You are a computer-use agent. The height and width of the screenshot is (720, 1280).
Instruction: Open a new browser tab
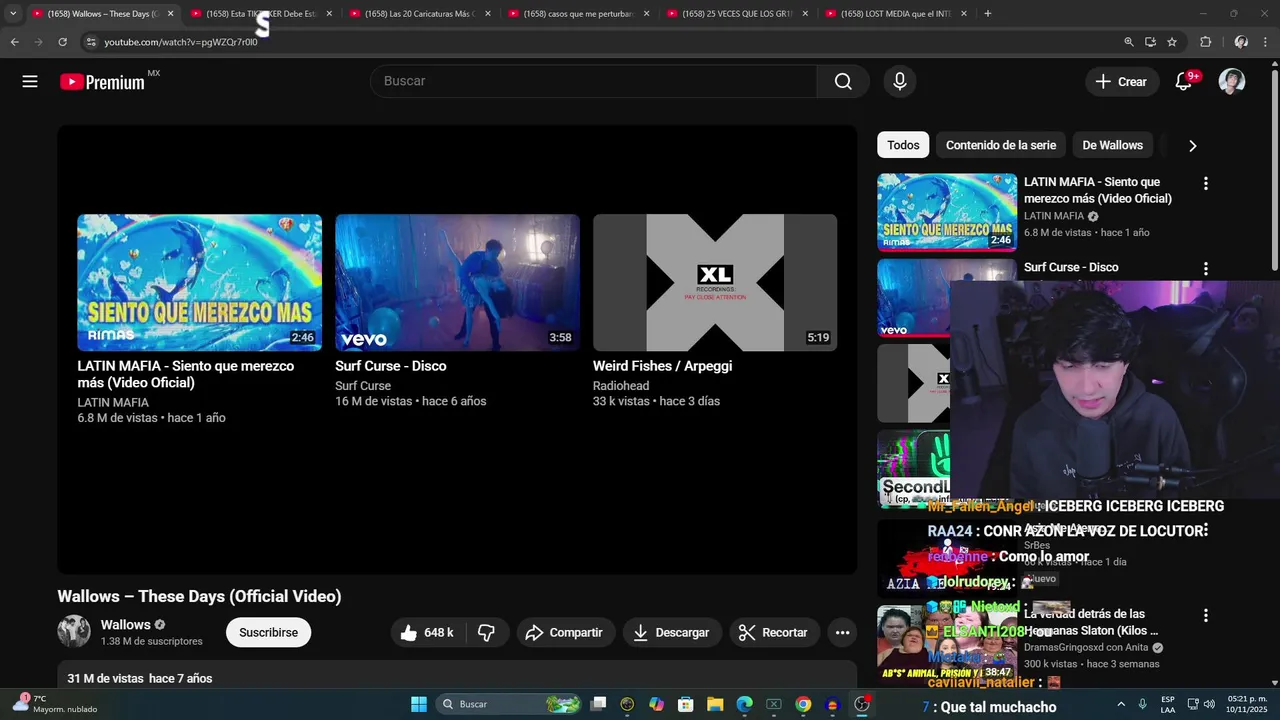[x=988, y=14]
